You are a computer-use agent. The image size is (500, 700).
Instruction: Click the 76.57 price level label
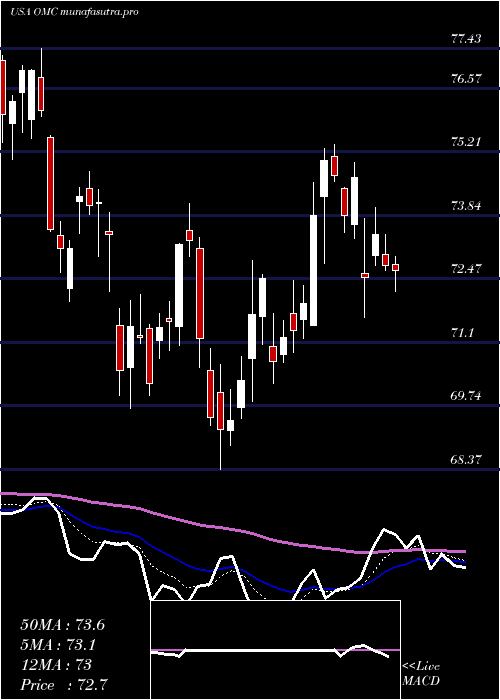click(466, 79)
